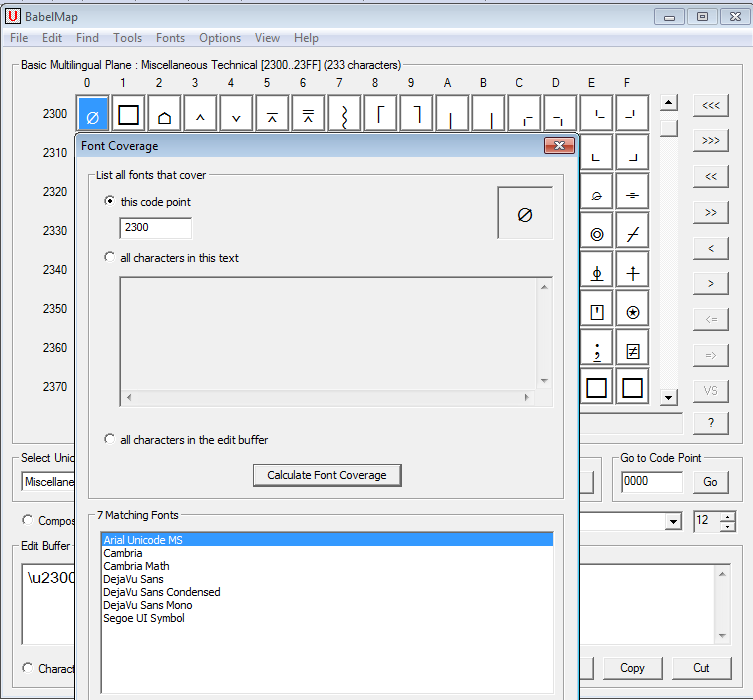This screenshot has height=700, width=753.
Task: Decrease font size with the down stepper
Action: pyautogui.click(x=728, y=527)
